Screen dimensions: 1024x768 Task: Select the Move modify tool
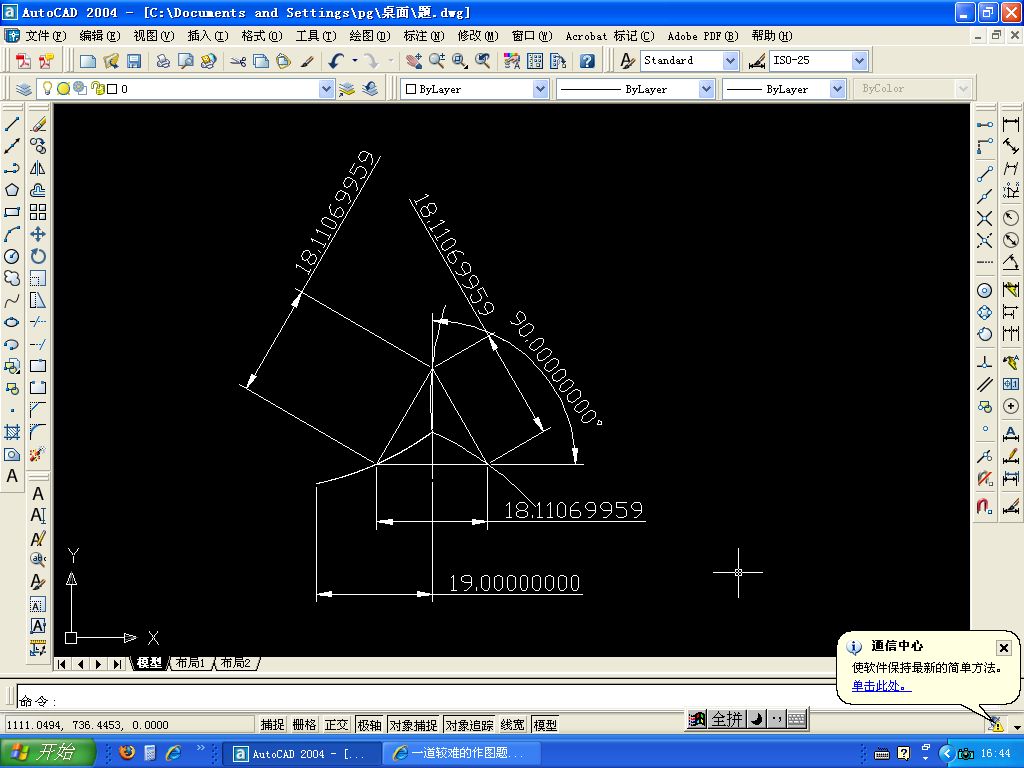(38, 234)
